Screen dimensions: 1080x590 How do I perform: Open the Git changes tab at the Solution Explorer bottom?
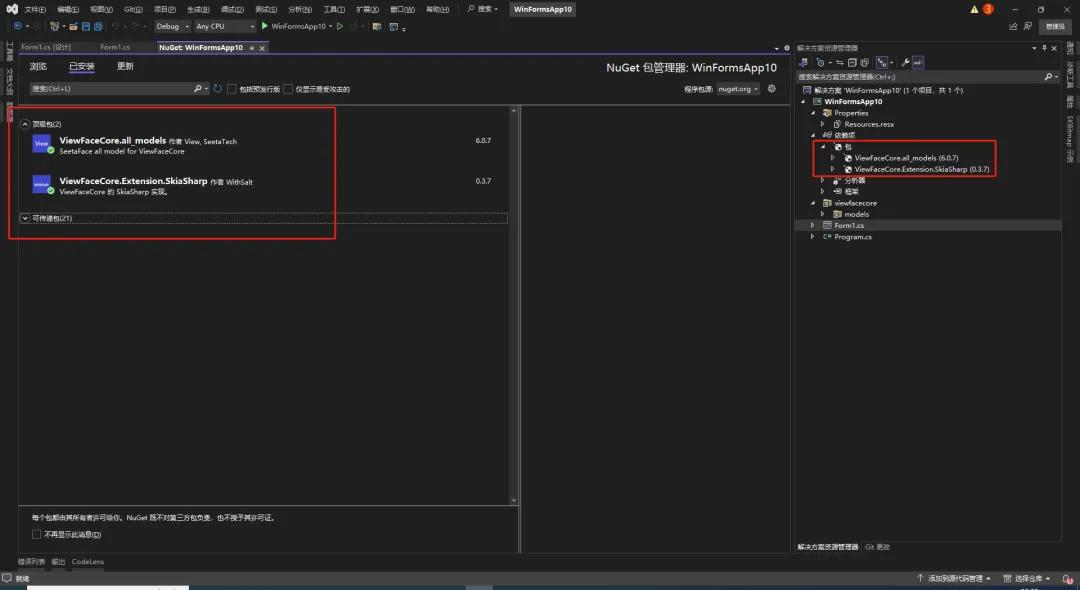(x=878, y=547)
